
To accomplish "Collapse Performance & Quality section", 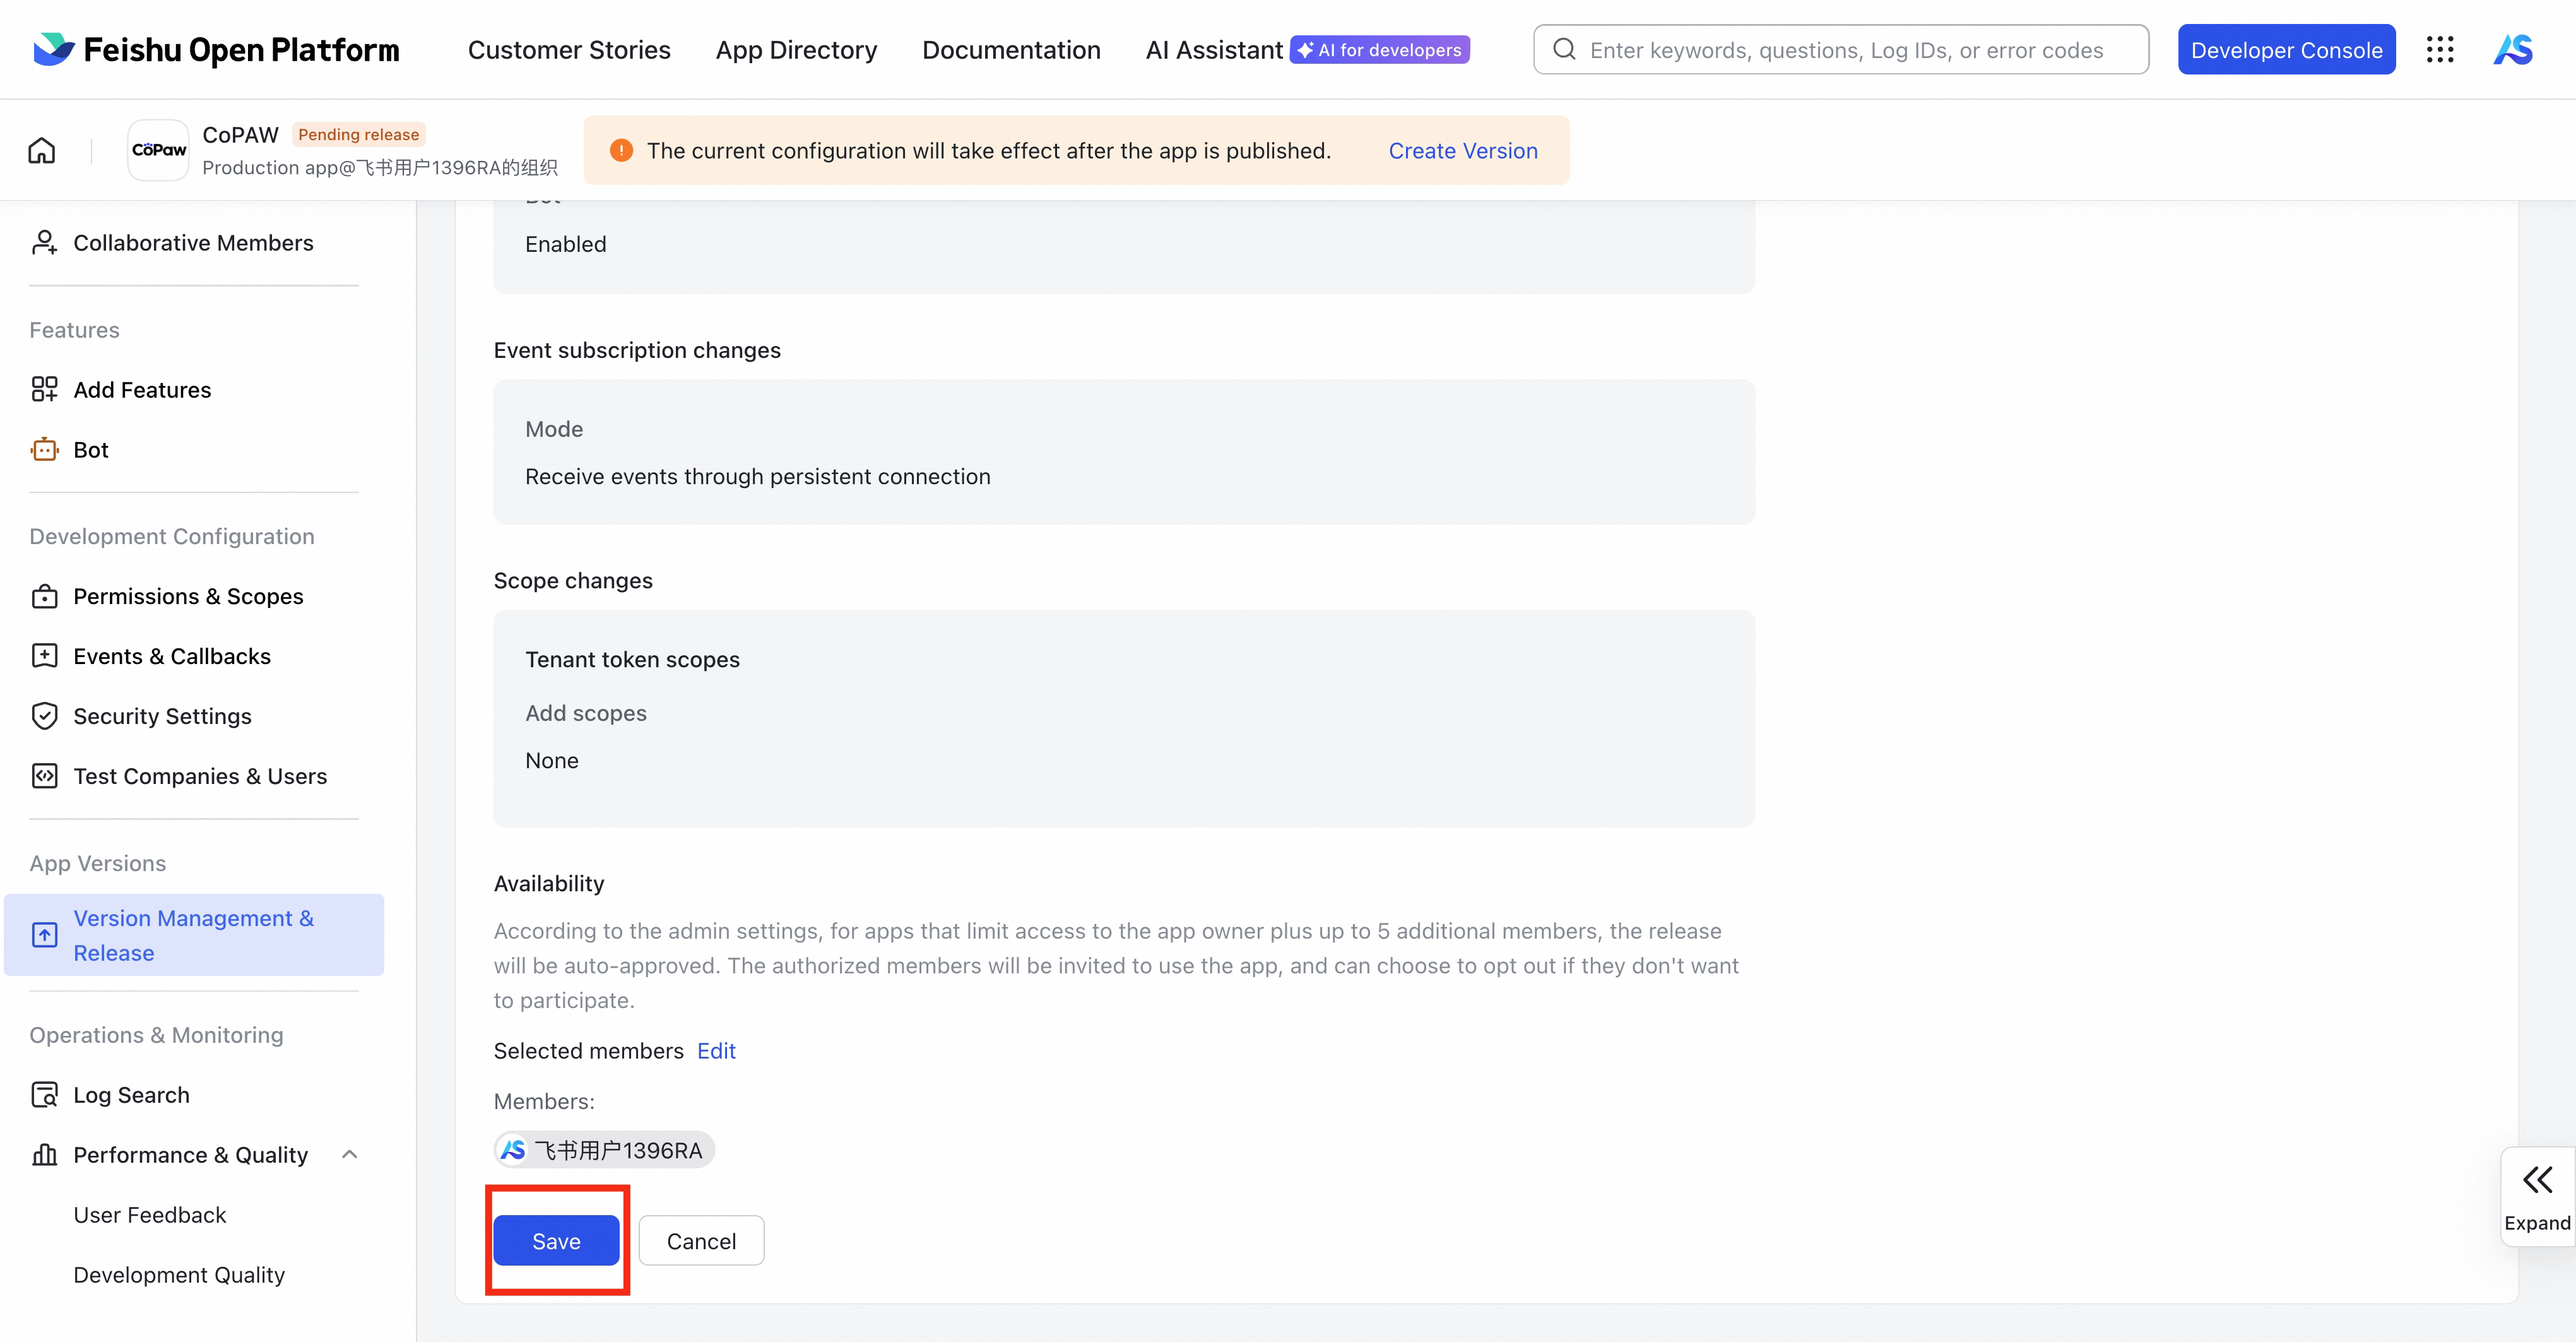I will click(349, 1155).
